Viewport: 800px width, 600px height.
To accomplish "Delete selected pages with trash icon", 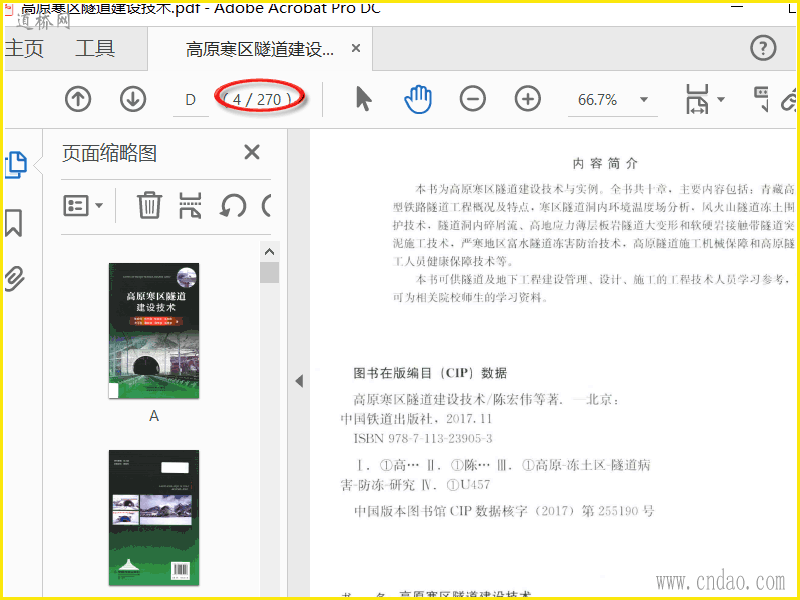I will [x=149, y=205].
